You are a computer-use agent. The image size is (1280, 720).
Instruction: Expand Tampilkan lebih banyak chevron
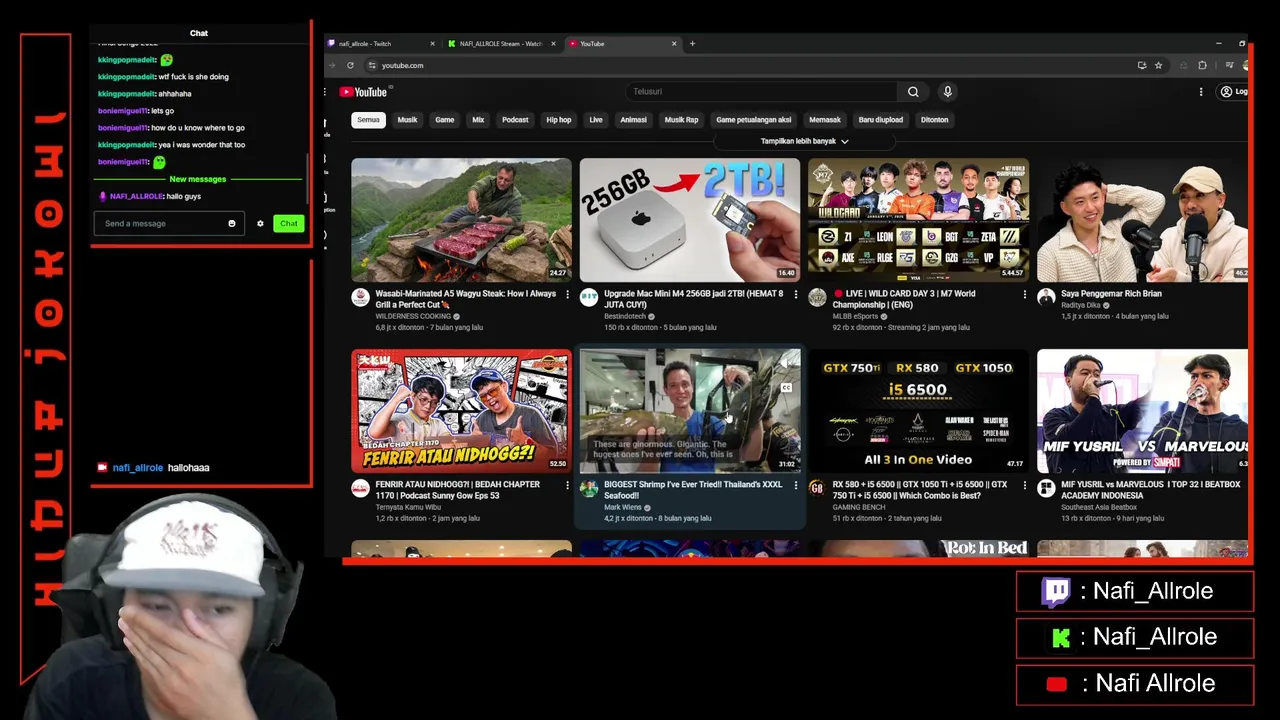click(845, 142)
